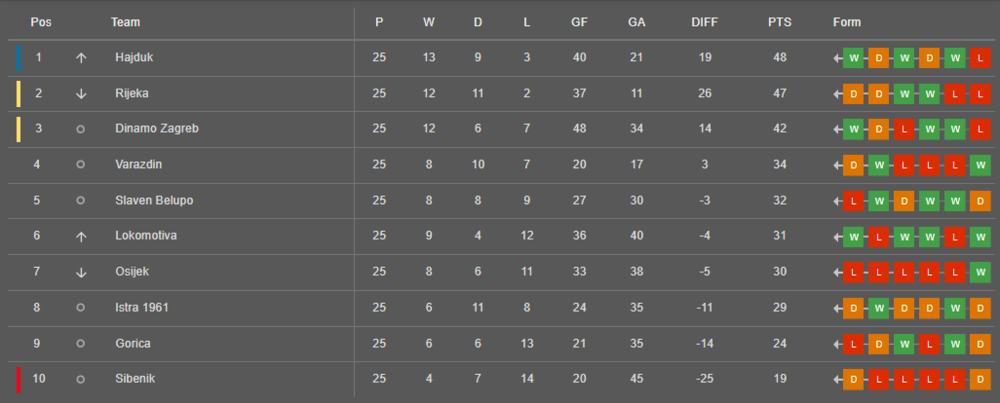Click the Team column header
1000x403 pixels.
(125, 22)
